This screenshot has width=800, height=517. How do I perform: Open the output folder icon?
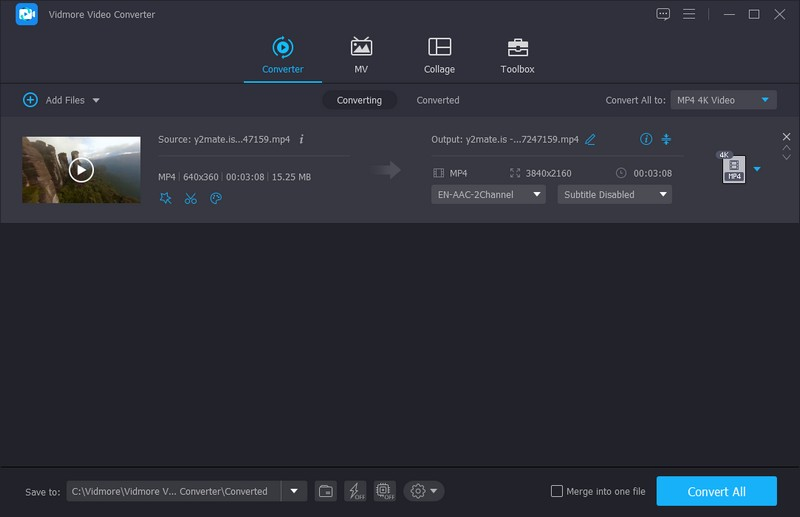pos(326,491)
